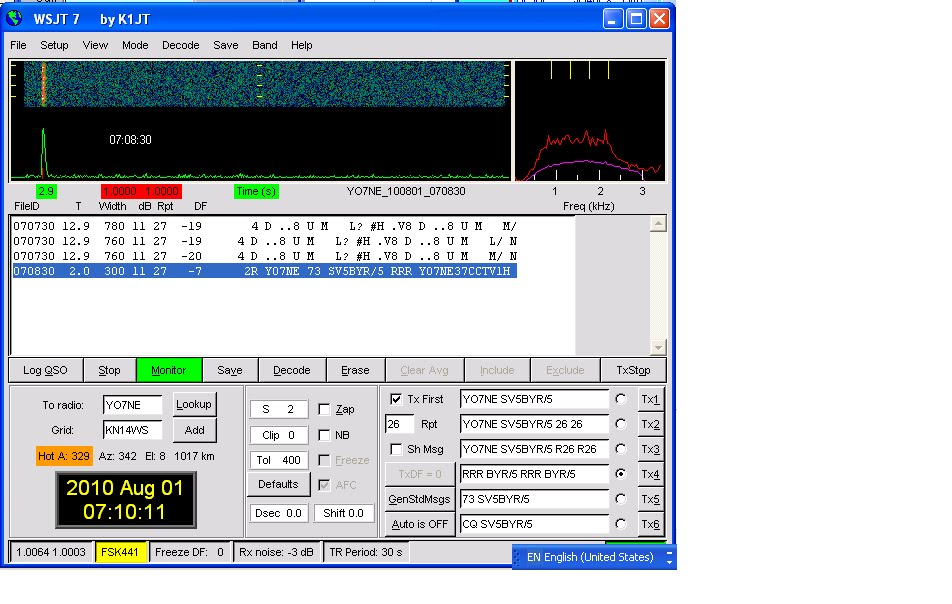The image size is (952, 604).
Task: Click the Tx1 message field YO7NE SV5BYR/5
Action: tap(534, 399)
